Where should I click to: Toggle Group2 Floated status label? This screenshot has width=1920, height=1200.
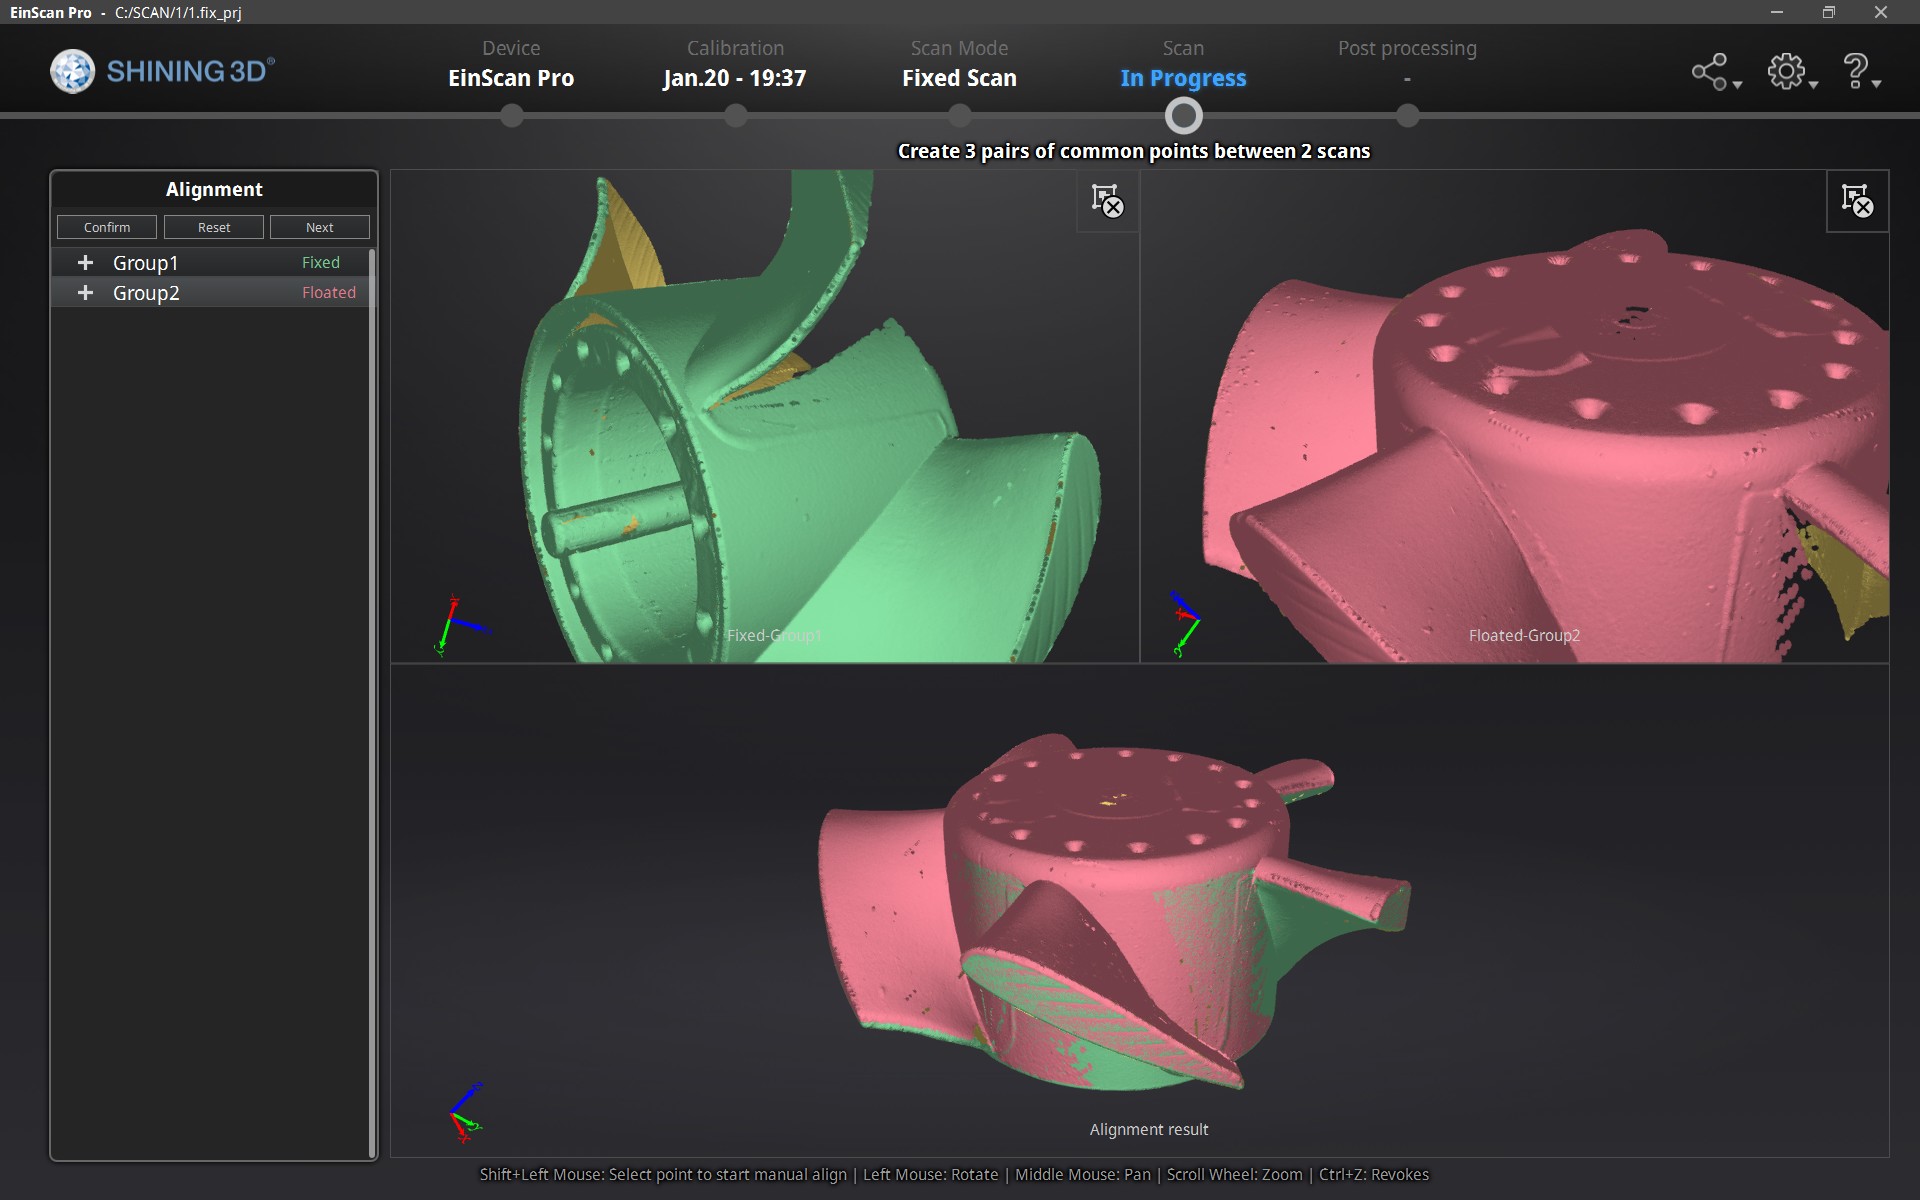click(x=328, y=292)
